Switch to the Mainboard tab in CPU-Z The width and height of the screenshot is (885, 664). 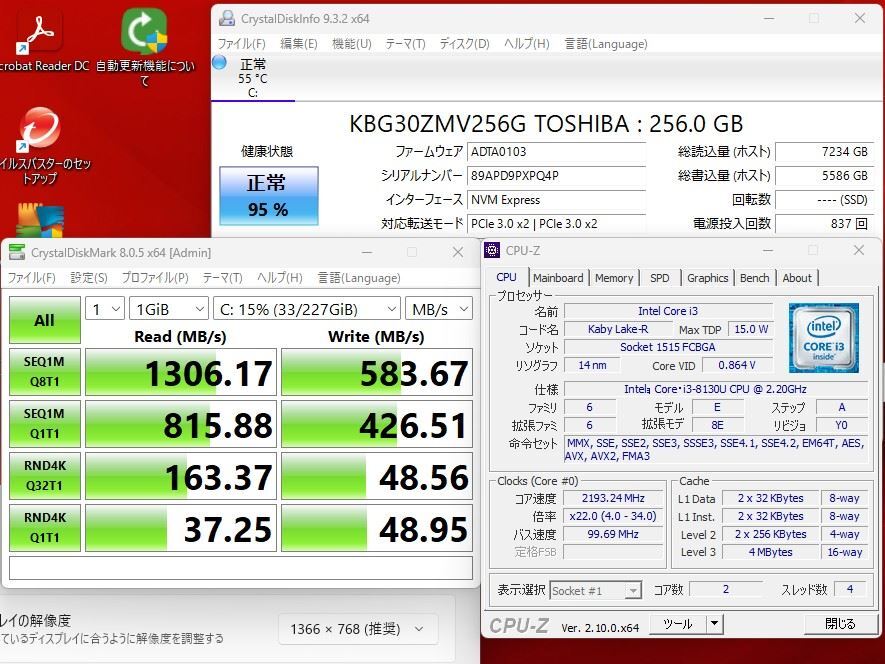pos(558,278)
